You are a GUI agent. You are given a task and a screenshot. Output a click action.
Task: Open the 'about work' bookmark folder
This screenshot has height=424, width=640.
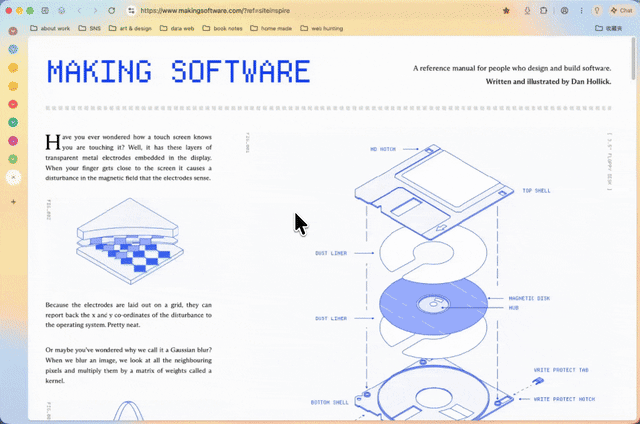[50, 28]
